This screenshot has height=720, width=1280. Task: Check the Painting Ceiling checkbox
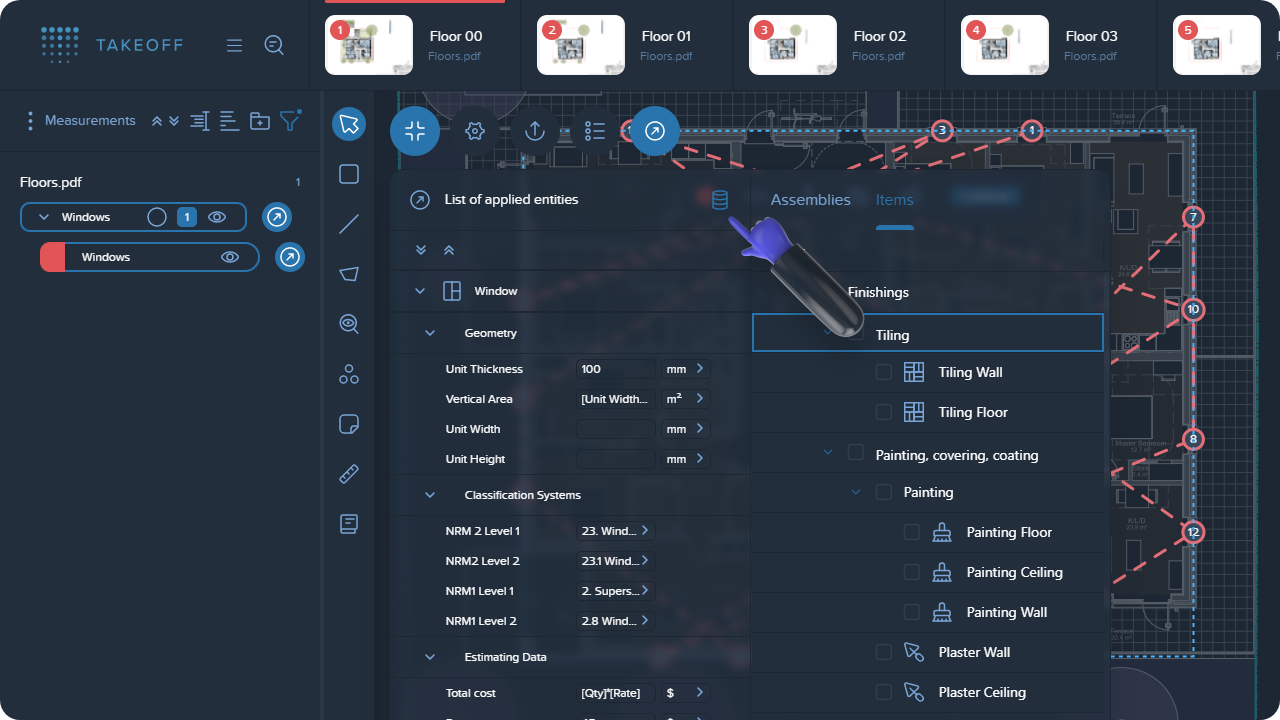click(912, 572)
